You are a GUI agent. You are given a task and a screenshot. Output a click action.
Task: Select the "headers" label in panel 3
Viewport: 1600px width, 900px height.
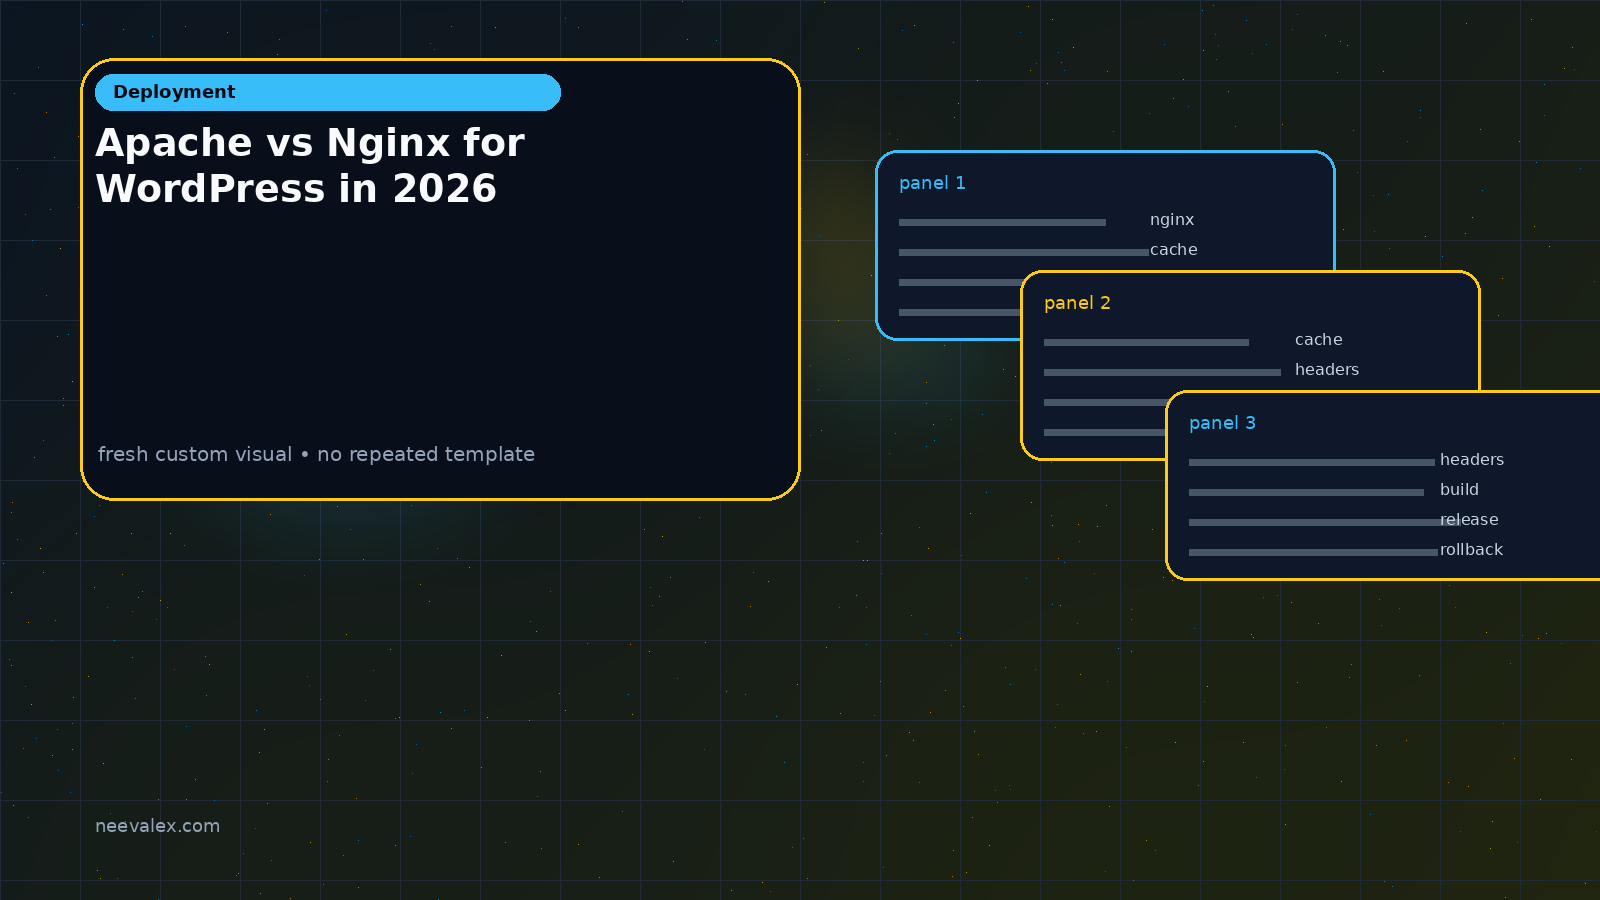(1472, 460)
